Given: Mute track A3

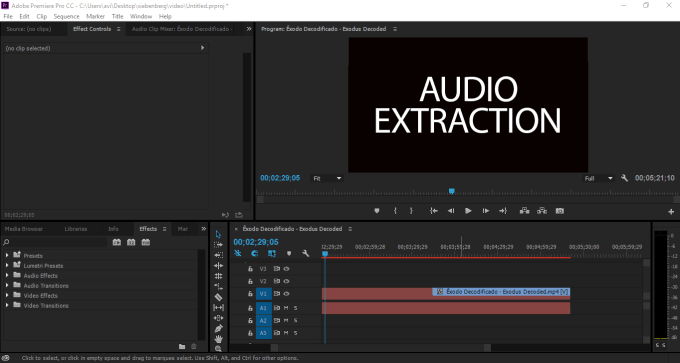Looking at the screenshot, I should coord(286,333).
